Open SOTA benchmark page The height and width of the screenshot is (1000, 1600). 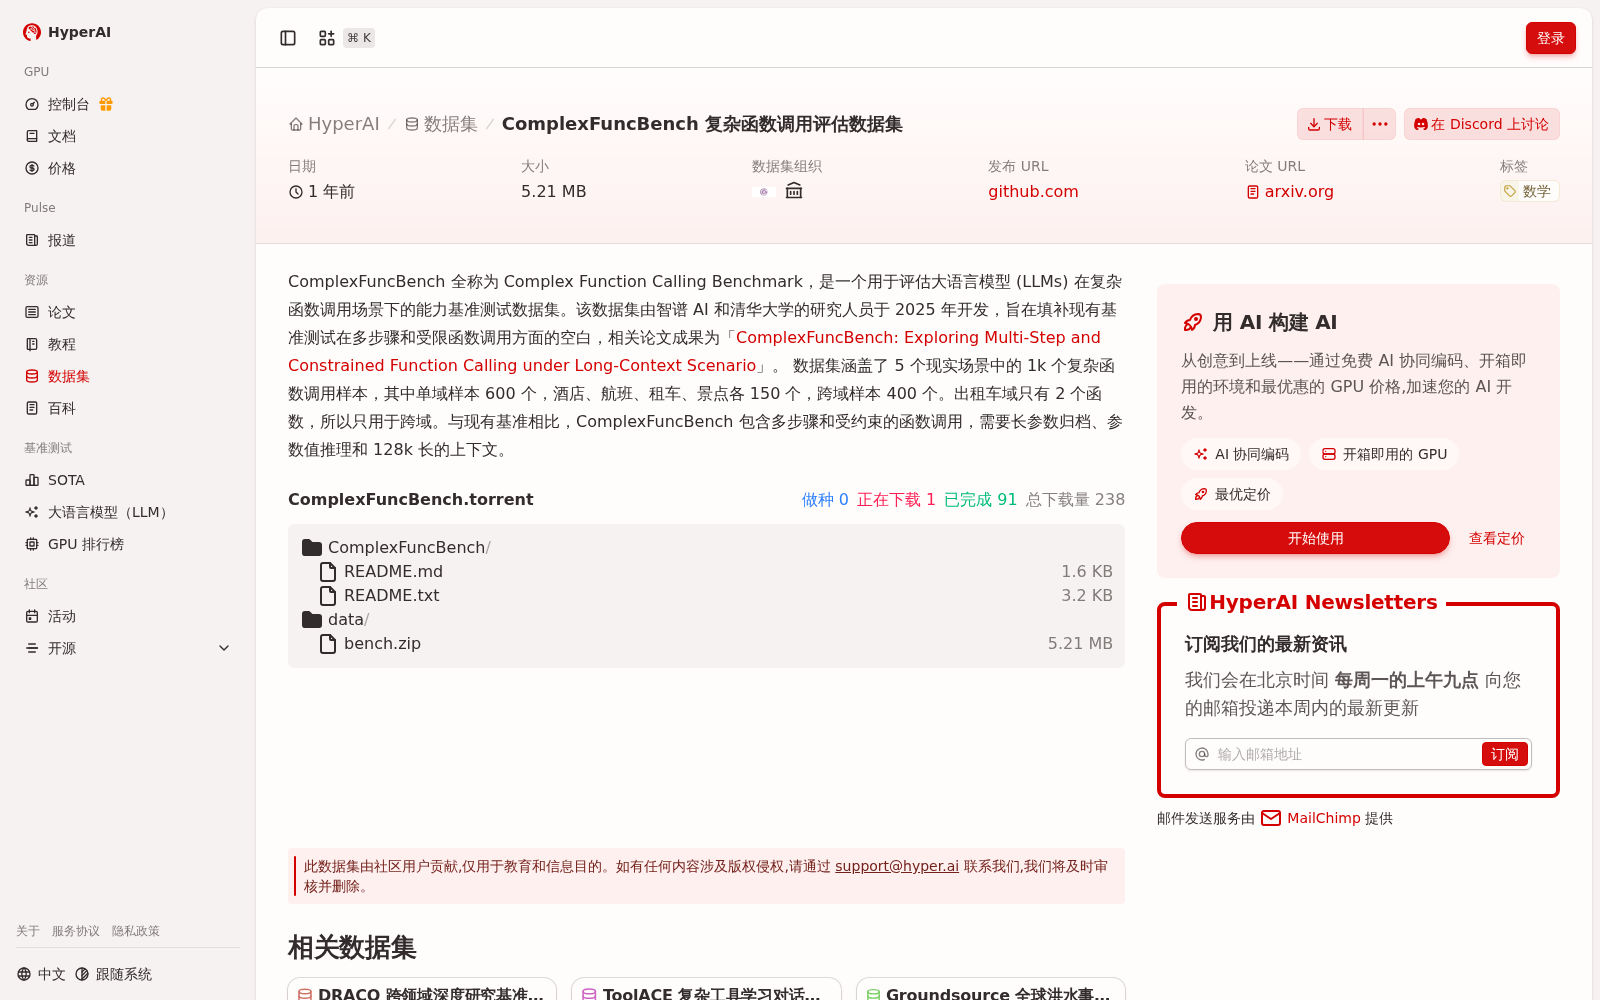click(128, 480)
